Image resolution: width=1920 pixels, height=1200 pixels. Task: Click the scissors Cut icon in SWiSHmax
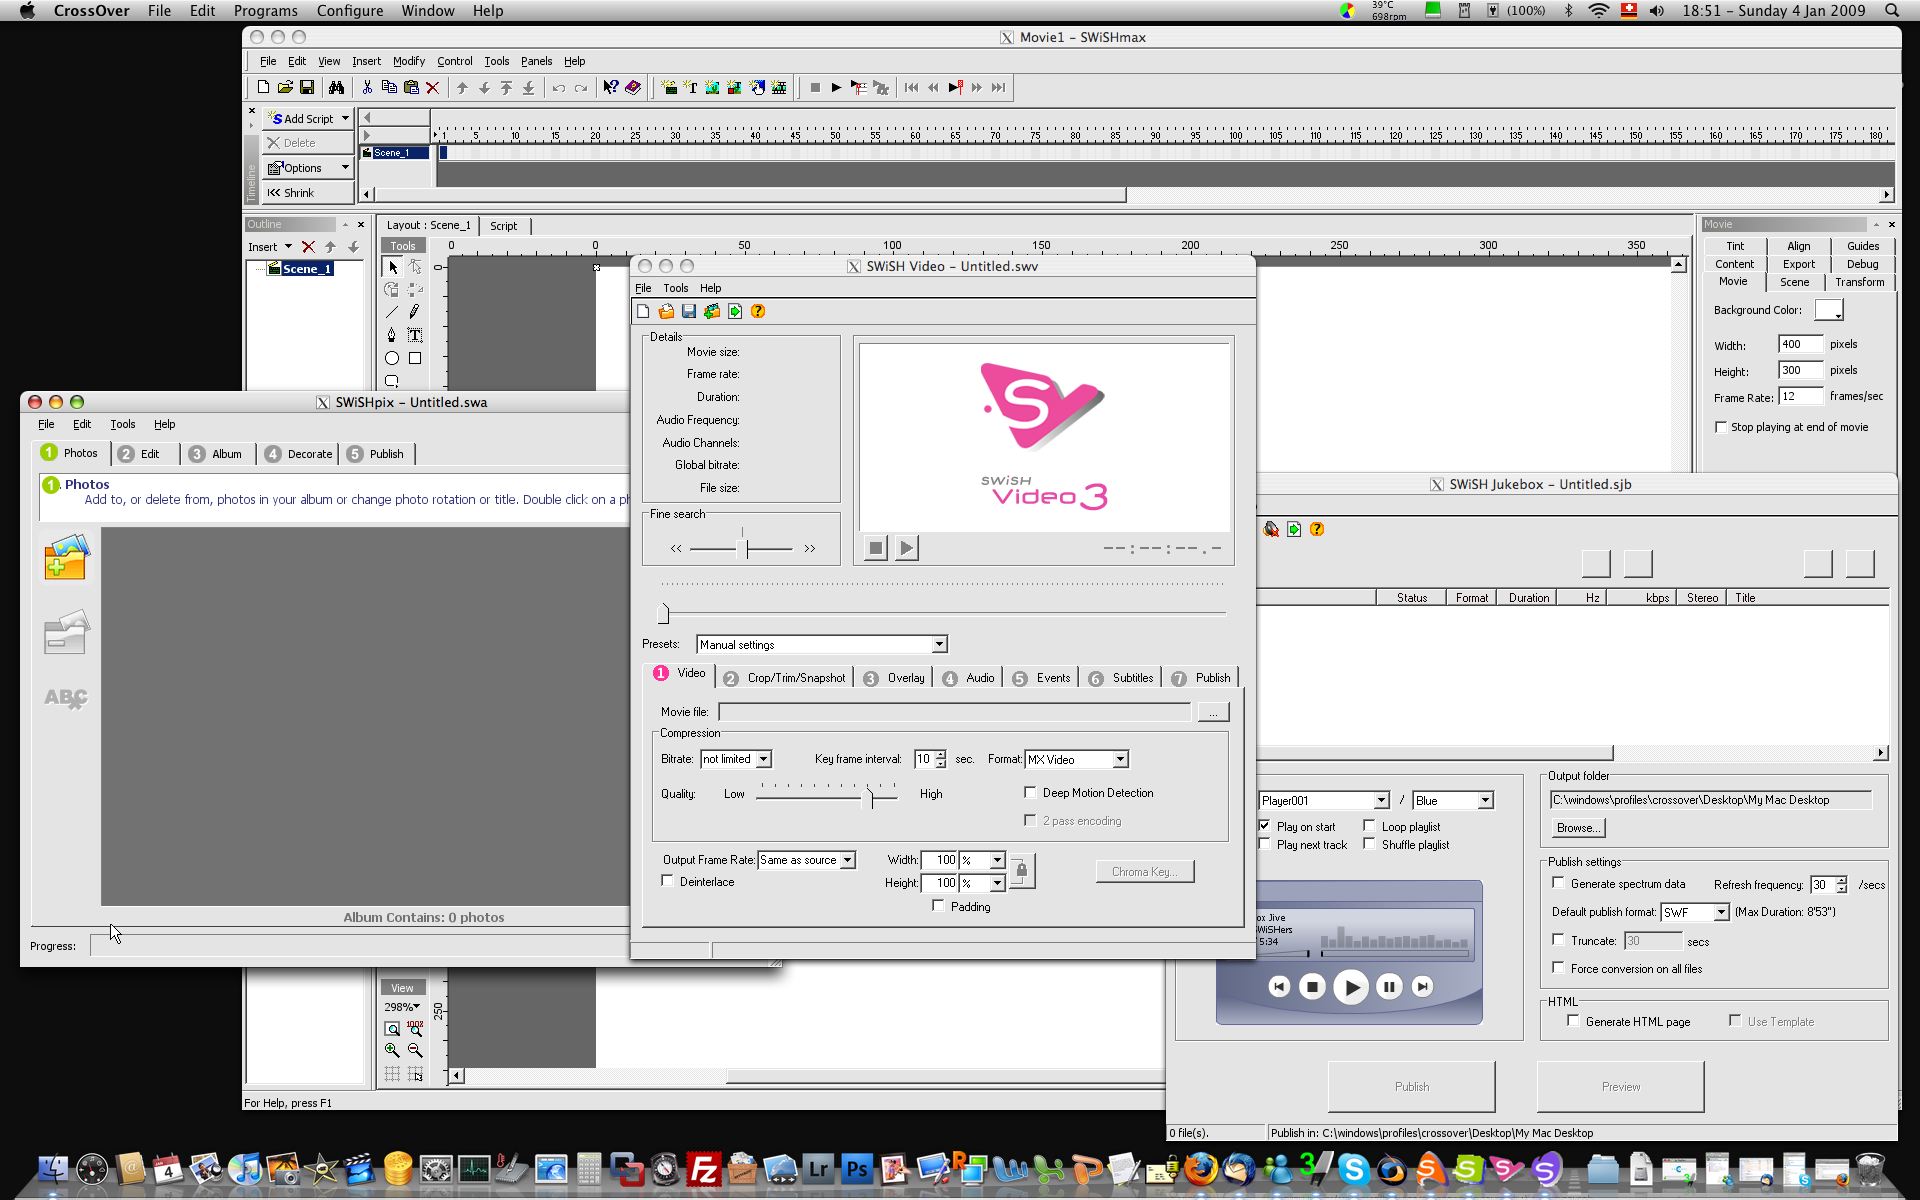(x=367, y=88)
